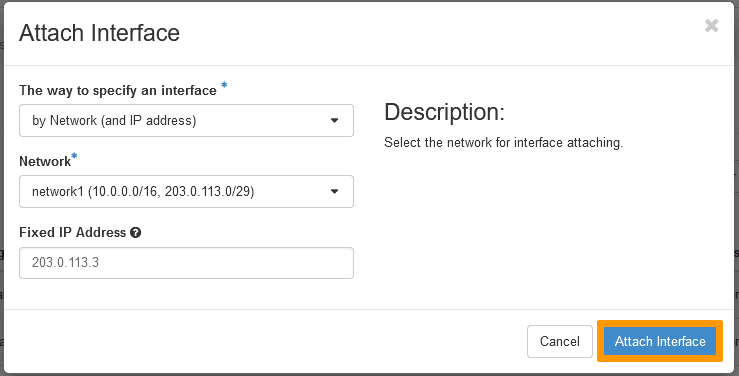Click the Fixed IP Address input field
Screen dimensions: 739x376
(x=186, y=263)
